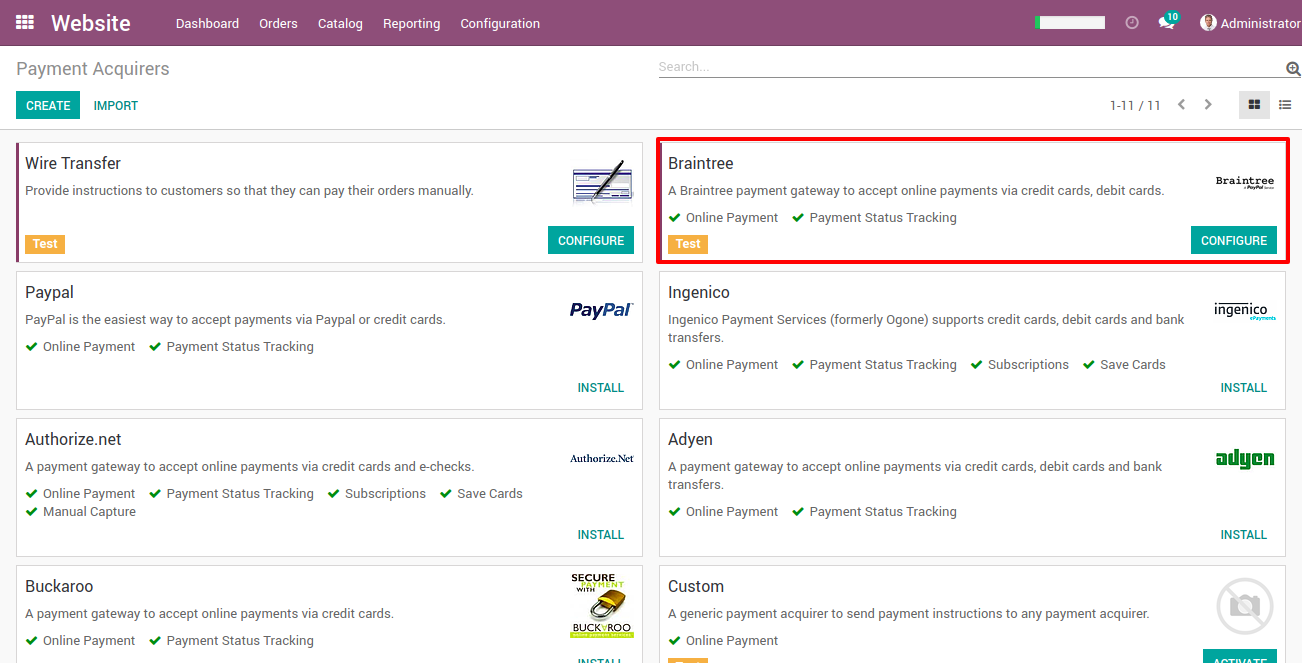Click the Payment Acquirers heading
1302x663 pixels.
click(93, 68)
